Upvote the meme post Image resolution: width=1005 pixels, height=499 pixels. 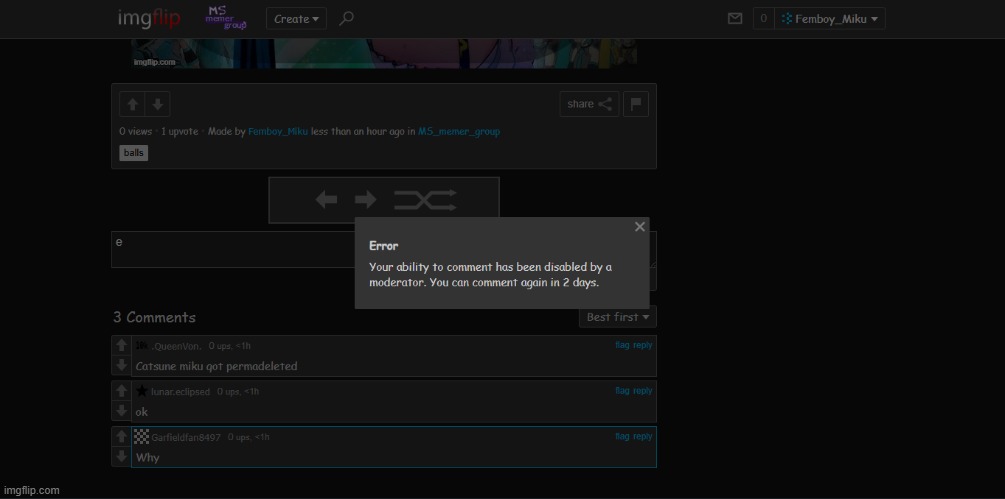tap(132, 104)
